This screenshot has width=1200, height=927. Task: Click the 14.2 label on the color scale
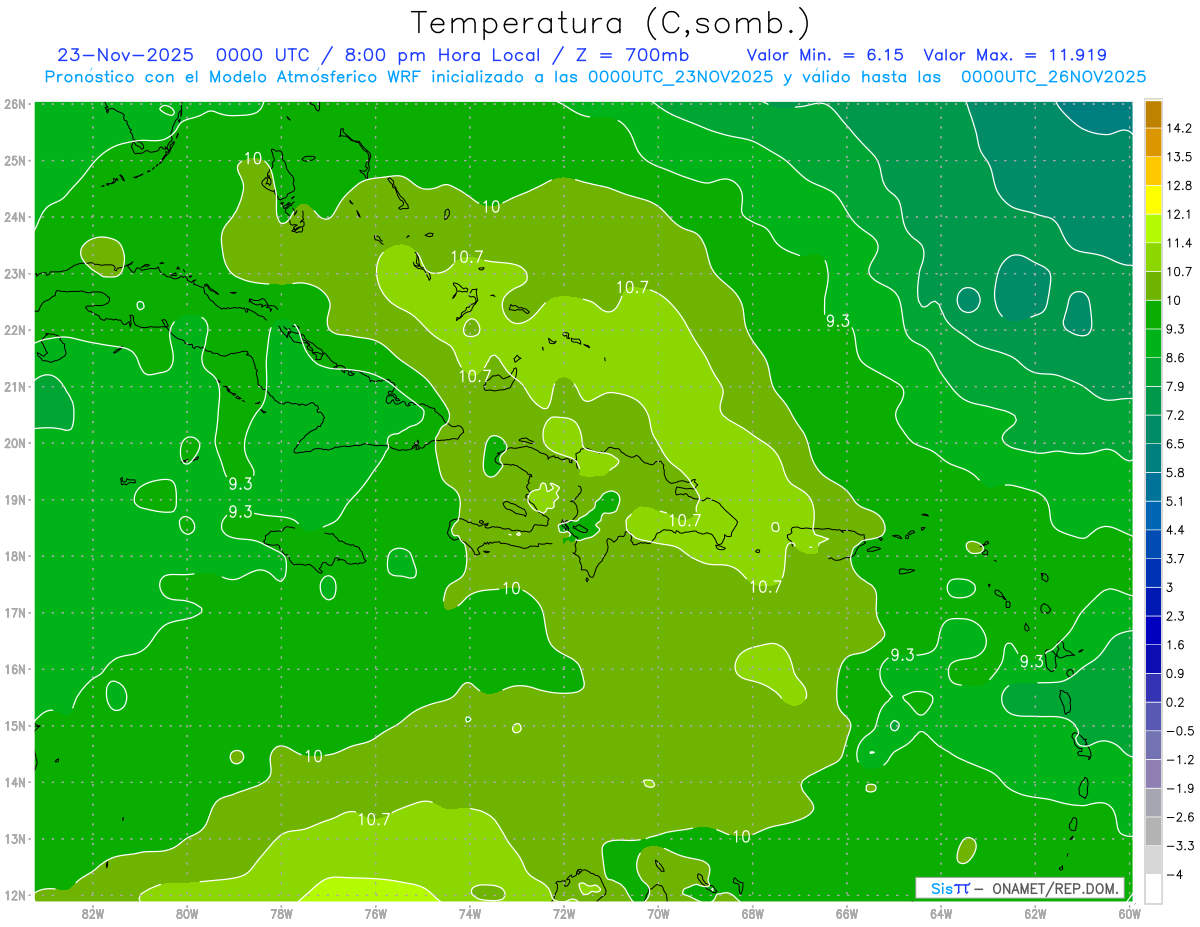tap(1178, 128)
